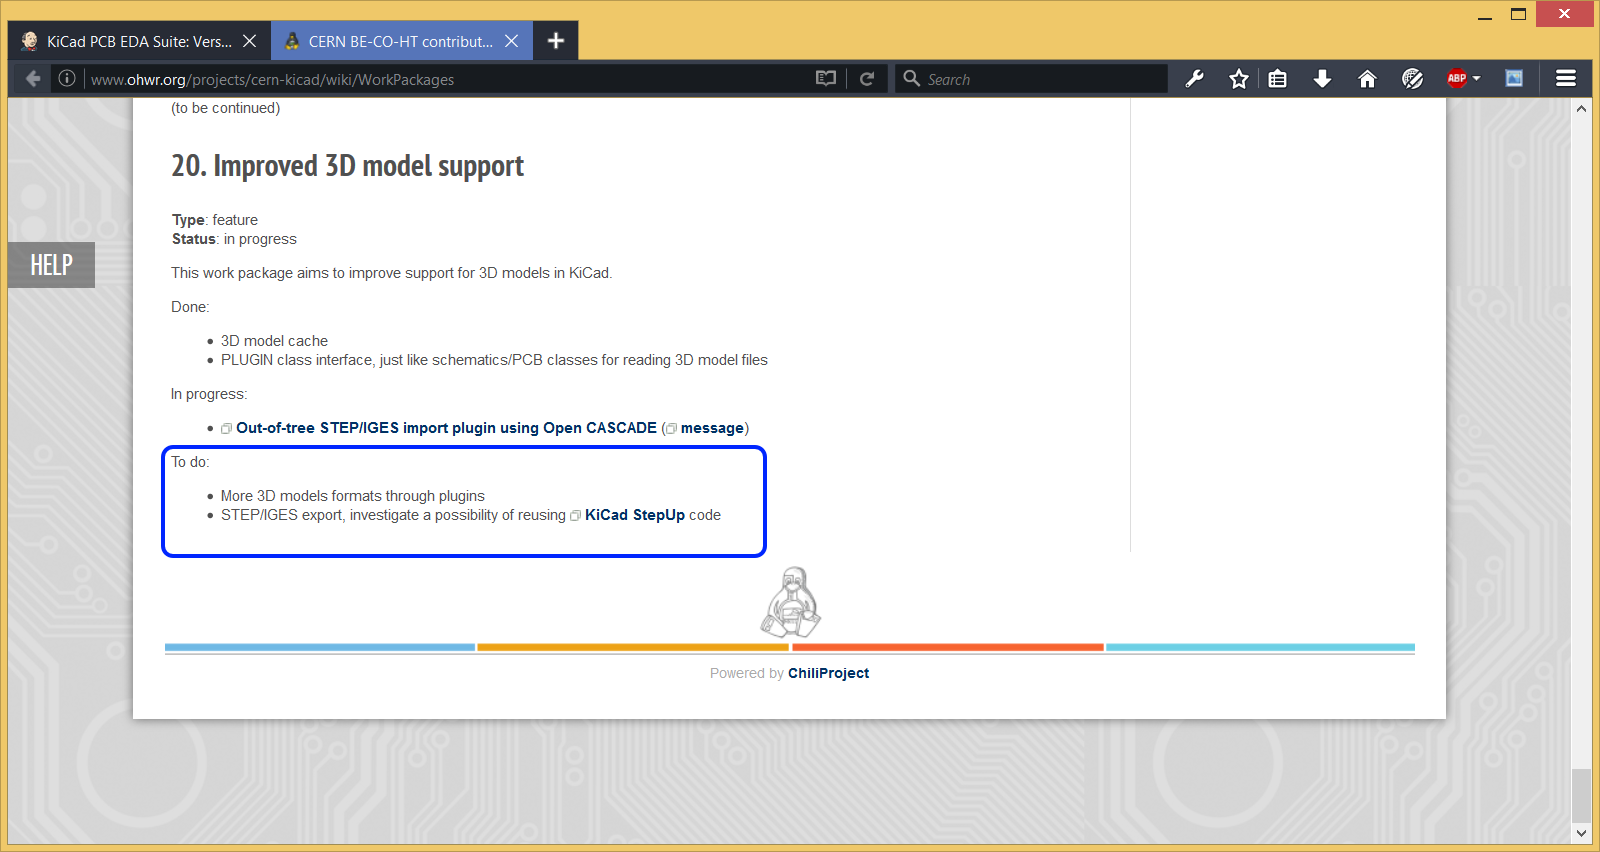The image size is (1600, 852).
Task: Click 'More 3D models formats through plugins' item
Action: click(x=352, y=496)
